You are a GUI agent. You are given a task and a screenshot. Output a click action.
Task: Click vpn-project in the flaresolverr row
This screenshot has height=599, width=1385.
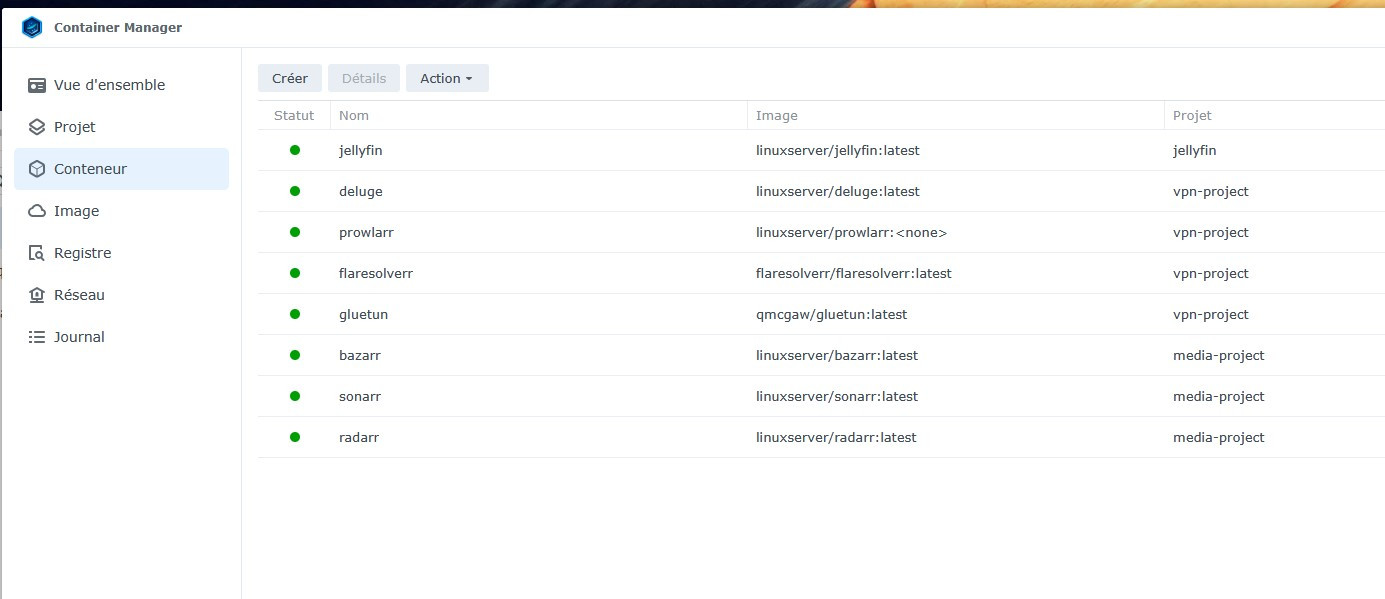[1211, 273]
